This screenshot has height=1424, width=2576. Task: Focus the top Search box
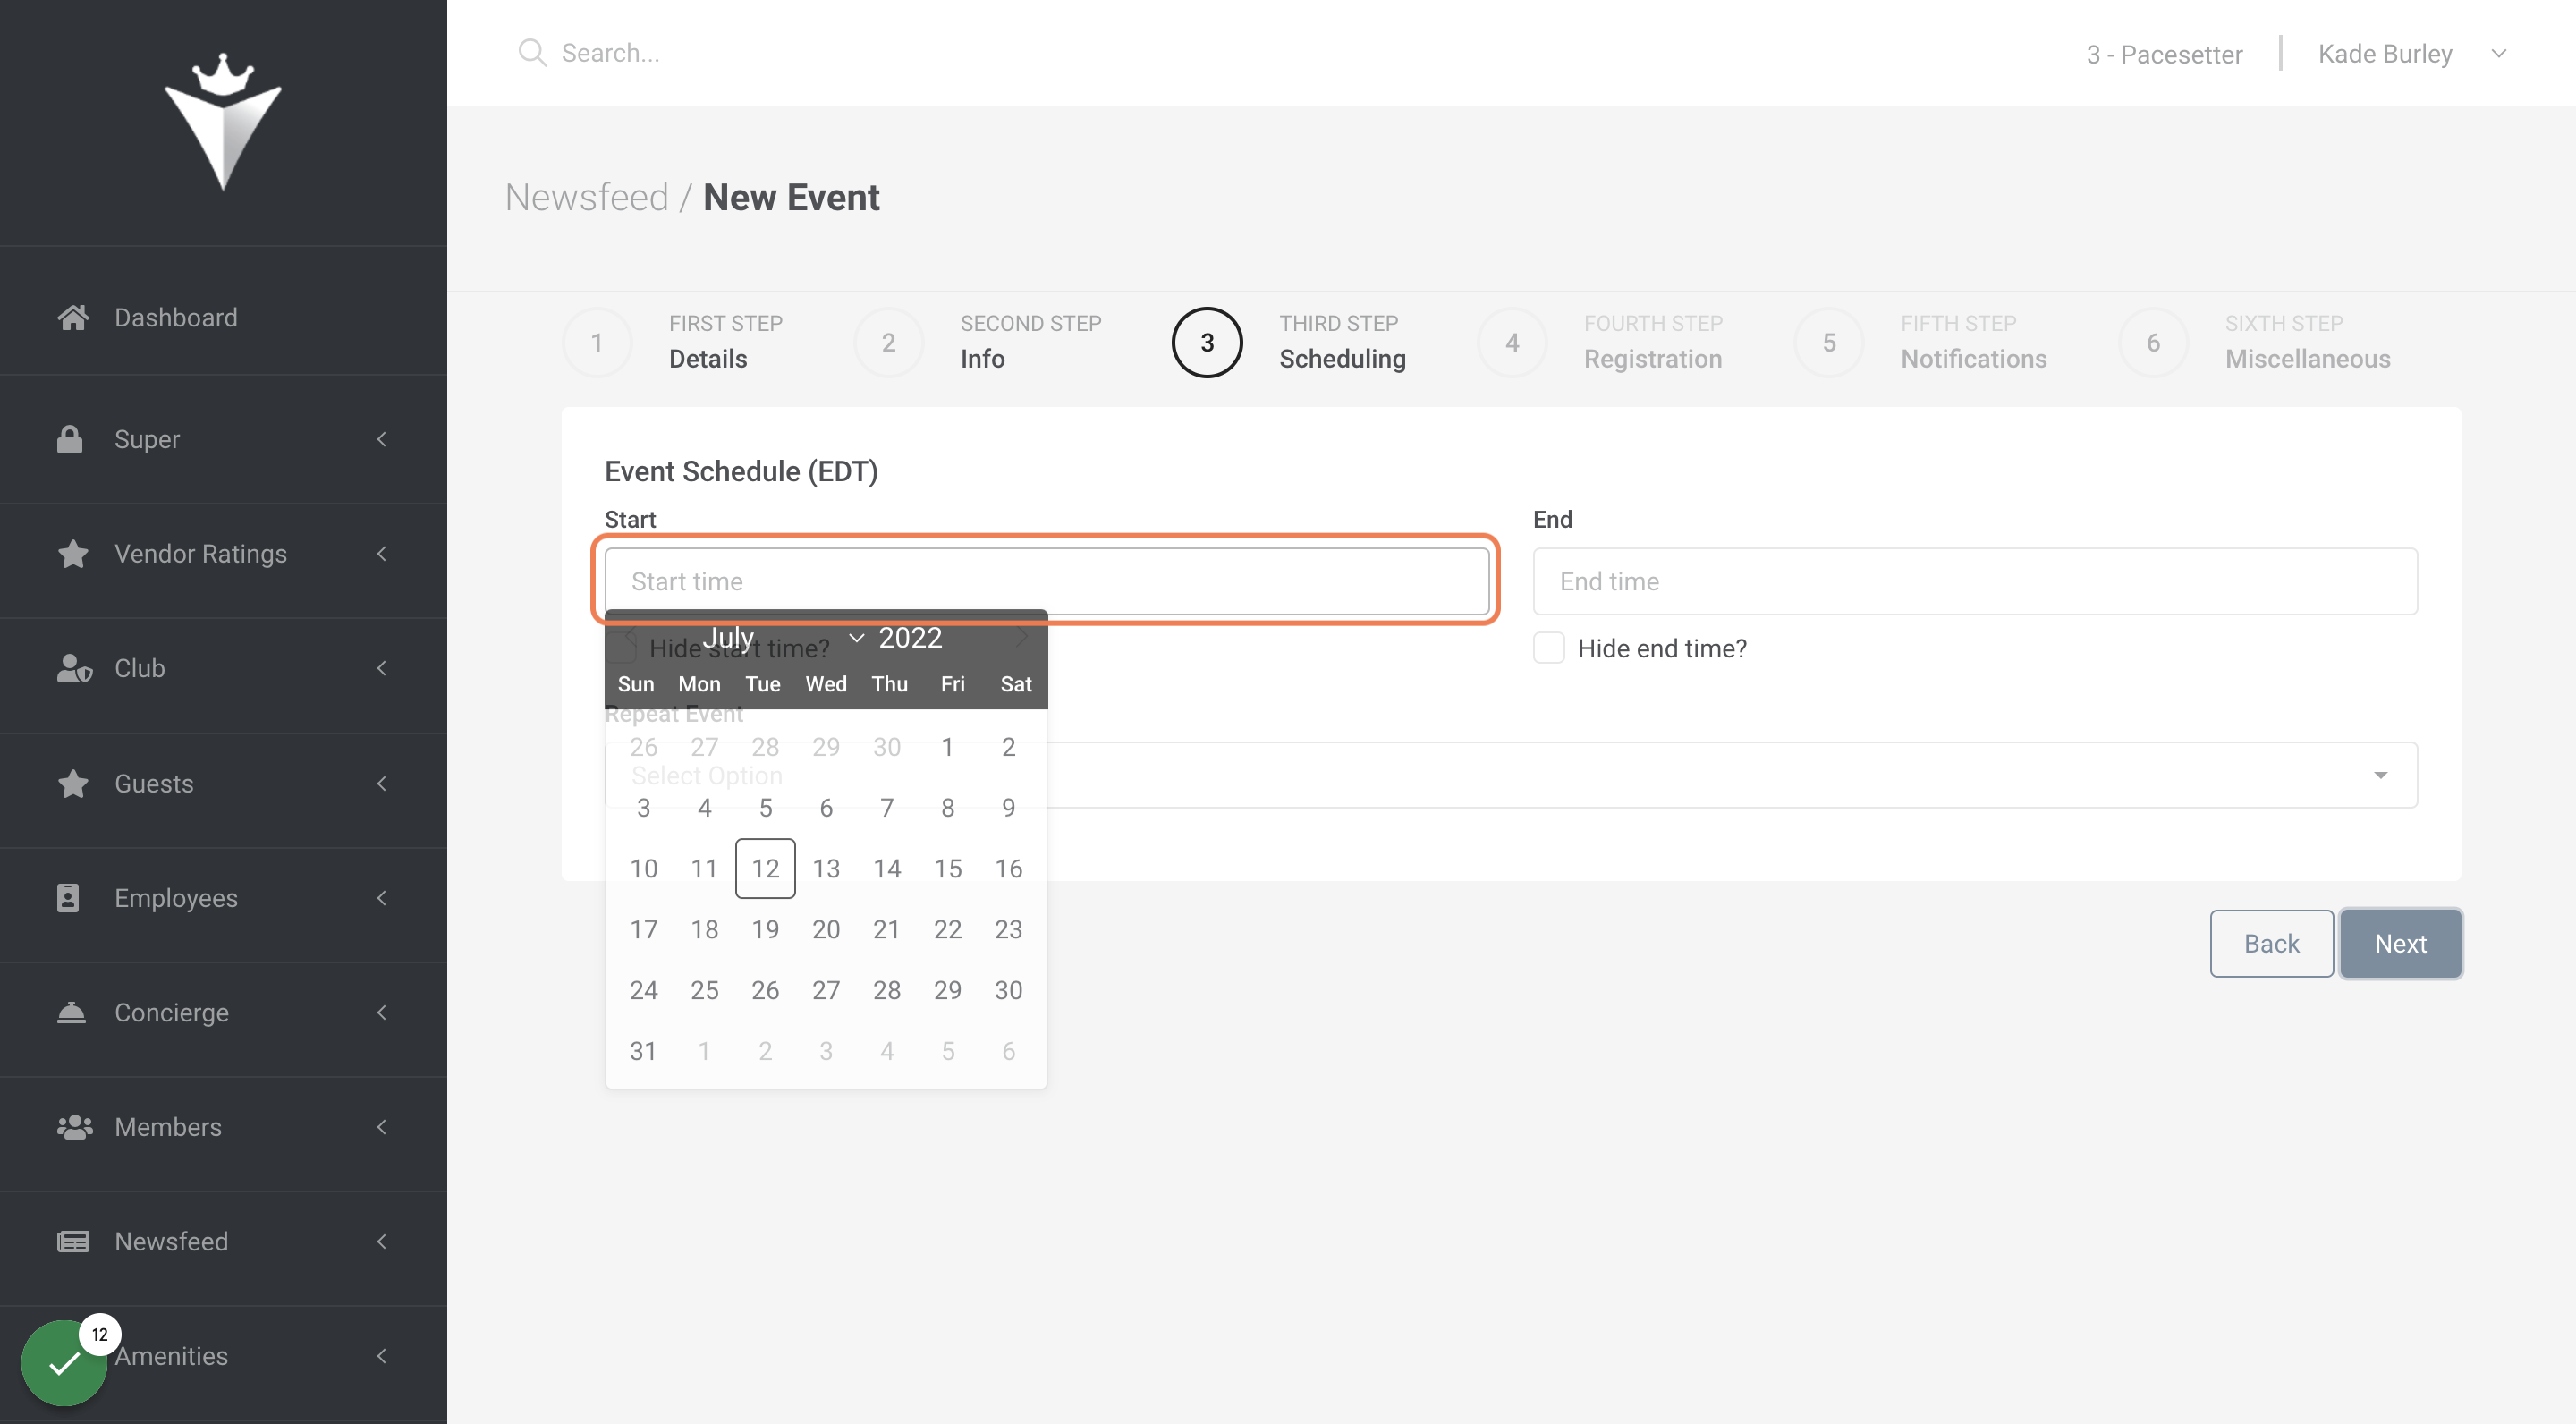click(610, 53)
